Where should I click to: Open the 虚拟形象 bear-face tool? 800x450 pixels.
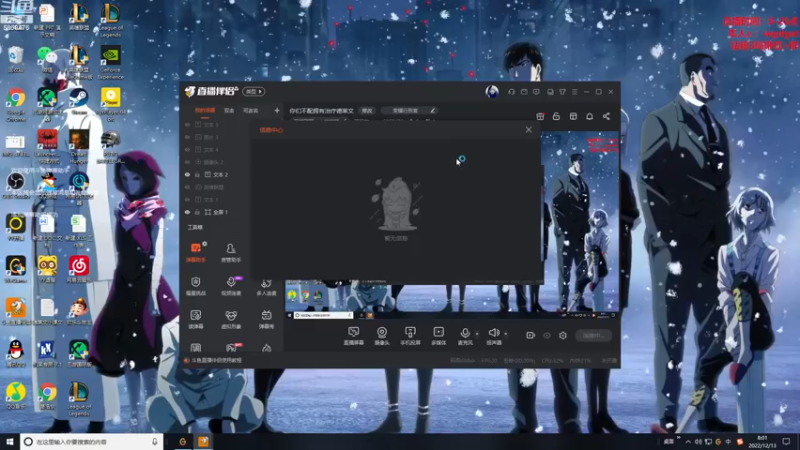coord(231,319)
